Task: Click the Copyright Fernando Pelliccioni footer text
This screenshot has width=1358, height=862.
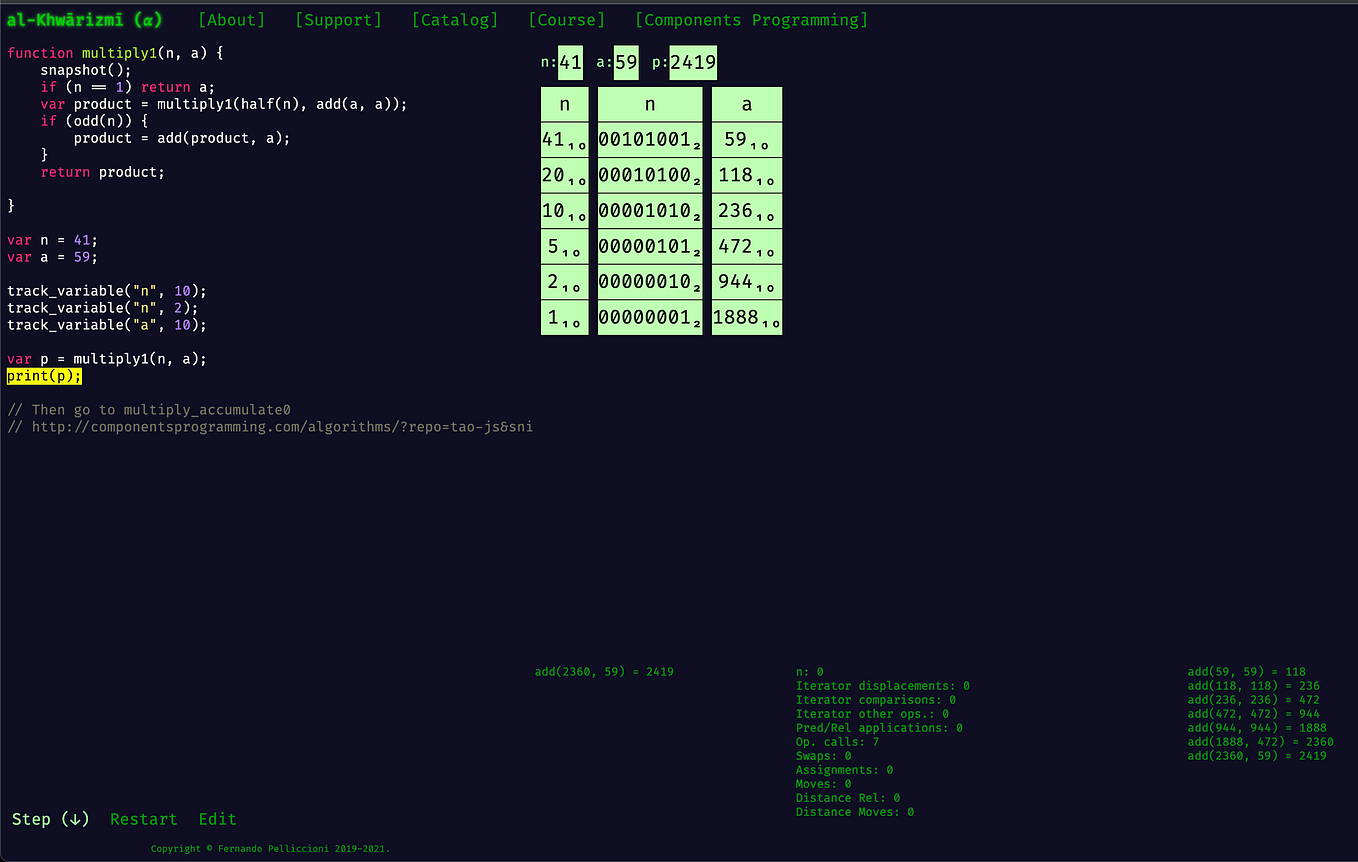Action: (268, 848)
